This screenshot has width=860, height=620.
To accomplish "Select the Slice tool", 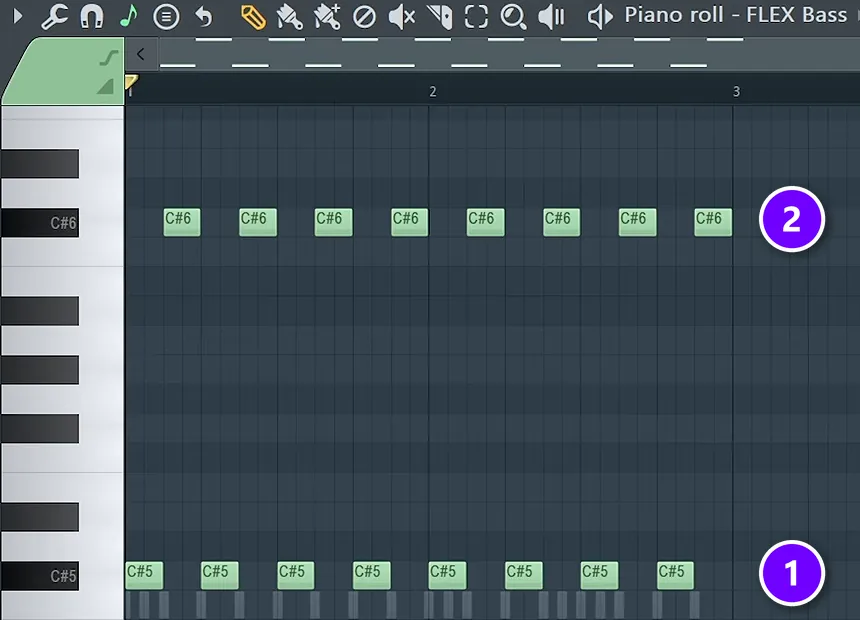I will point(439,17).
